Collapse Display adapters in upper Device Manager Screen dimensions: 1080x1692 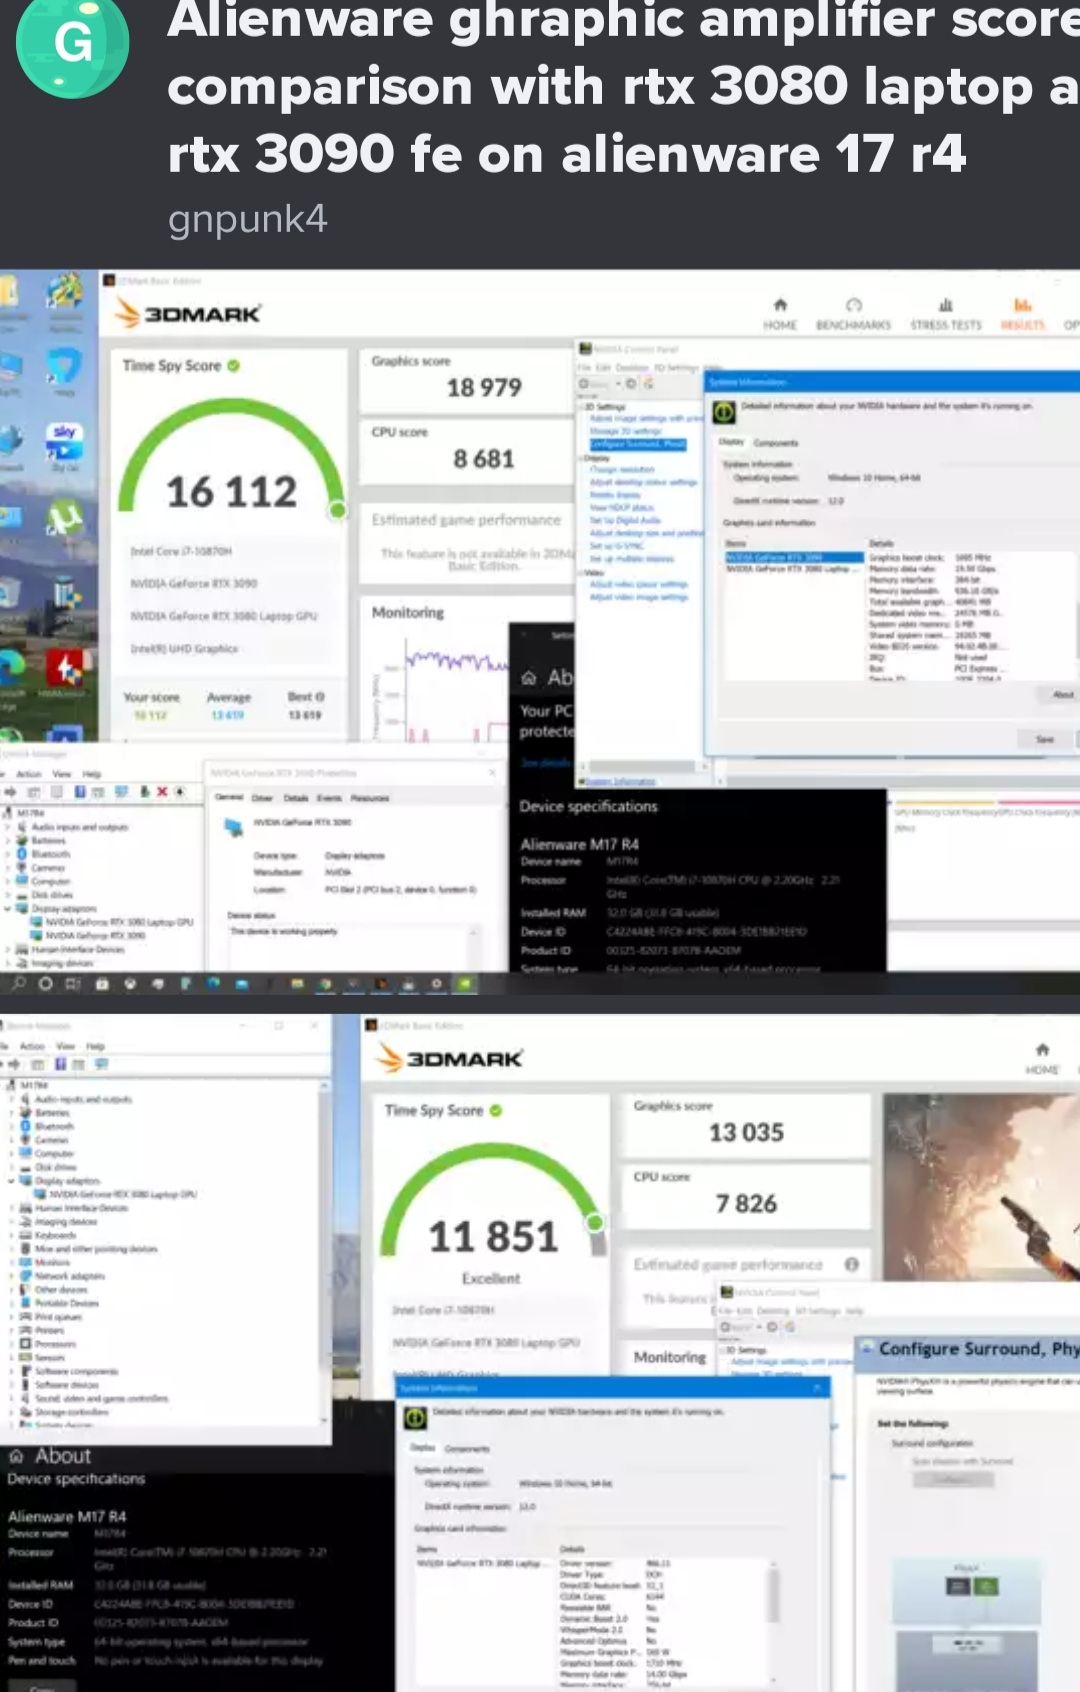(x=8, y=909)
